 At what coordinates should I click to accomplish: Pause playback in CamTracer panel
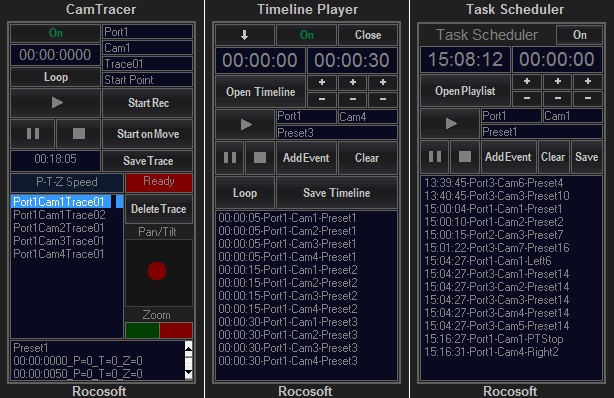pos(33,134)
